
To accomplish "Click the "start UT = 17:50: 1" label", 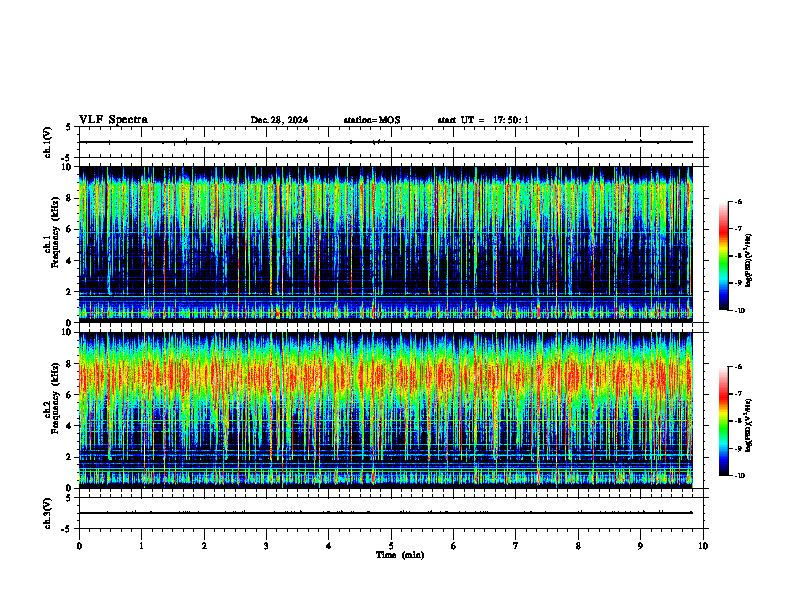I will click(x=483, y=120).
